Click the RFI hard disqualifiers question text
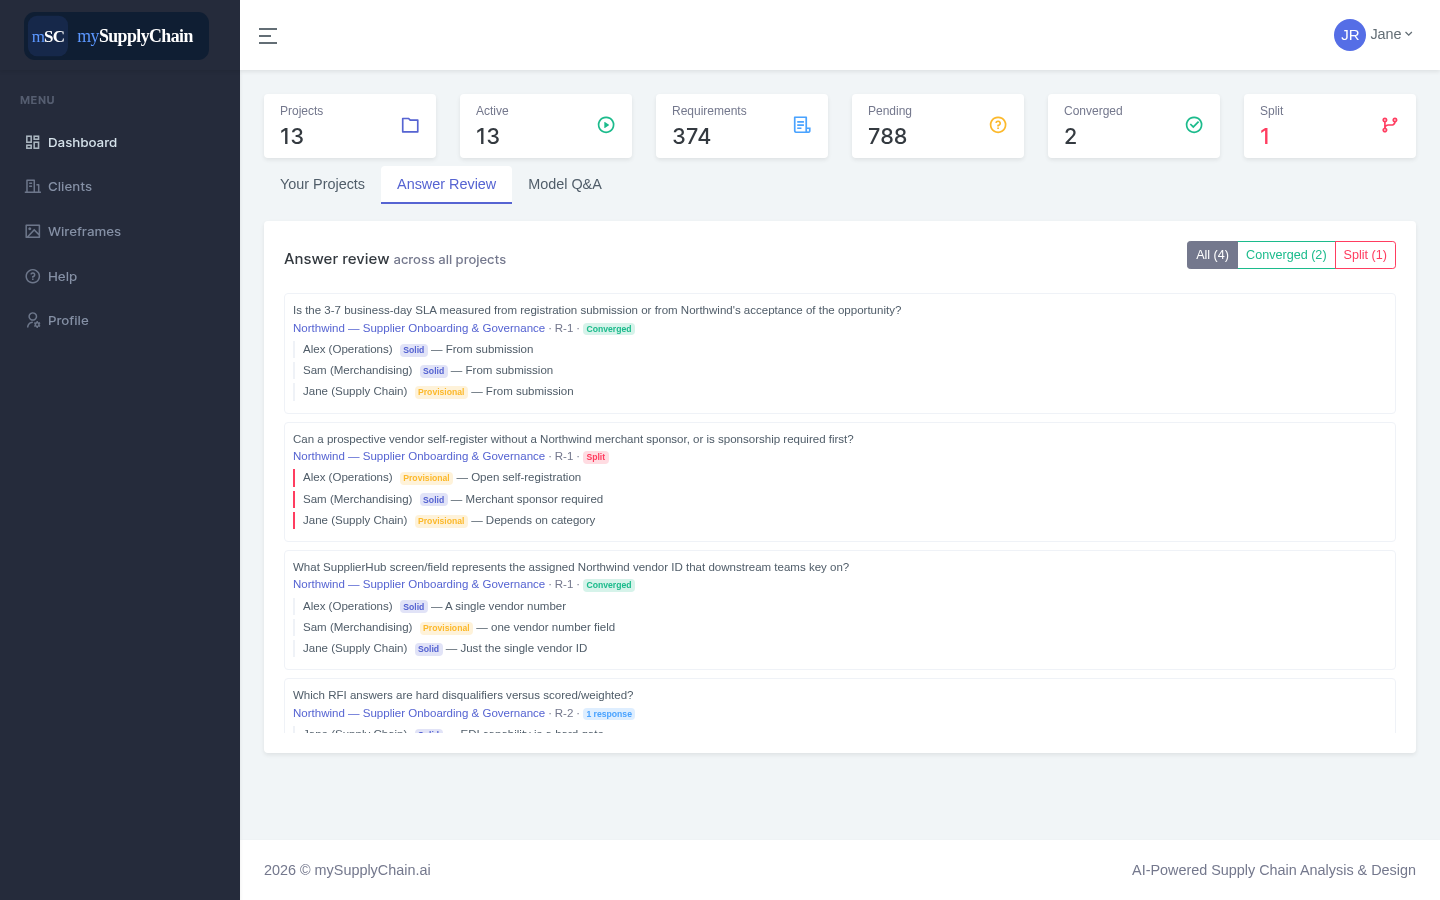Image resolution: width=1440 pixels, height=900 pixels. coord(463,695)
